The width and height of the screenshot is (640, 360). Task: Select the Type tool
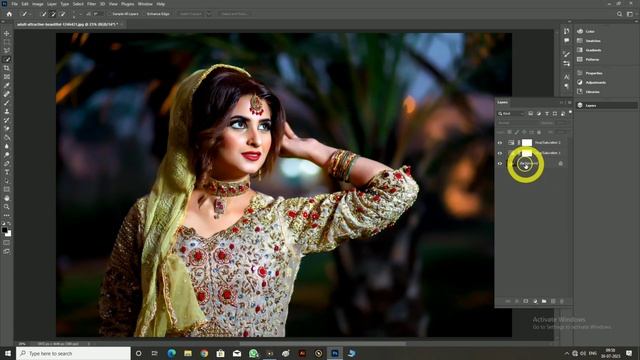point(7,172)
